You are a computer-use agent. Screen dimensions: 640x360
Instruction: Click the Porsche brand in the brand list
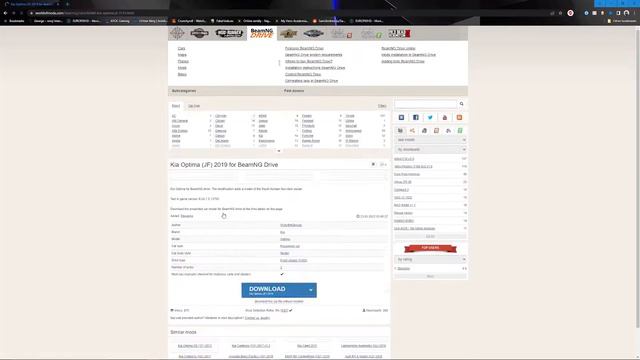pos(308,136)
